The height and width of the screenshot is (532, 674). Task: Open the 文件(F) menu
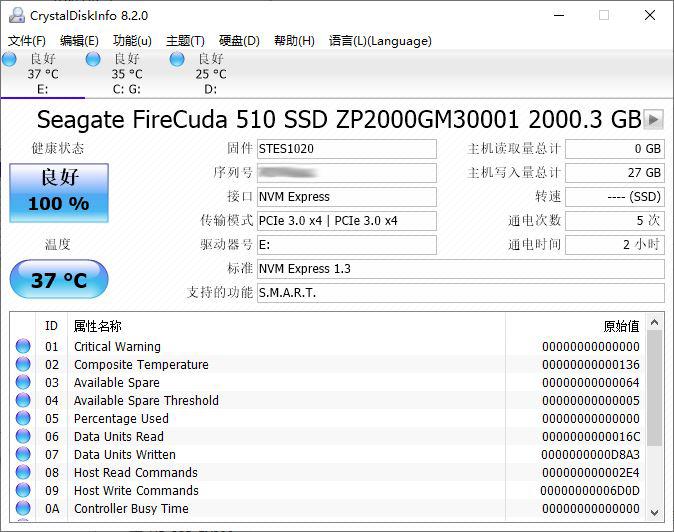[27, 41]
